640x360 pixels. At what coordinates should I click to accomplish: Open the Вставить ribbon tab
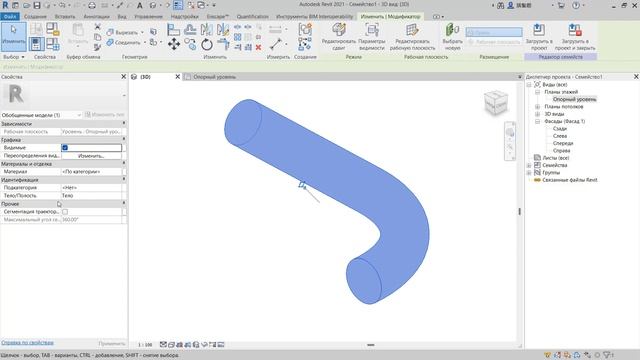tap(64, 17)
